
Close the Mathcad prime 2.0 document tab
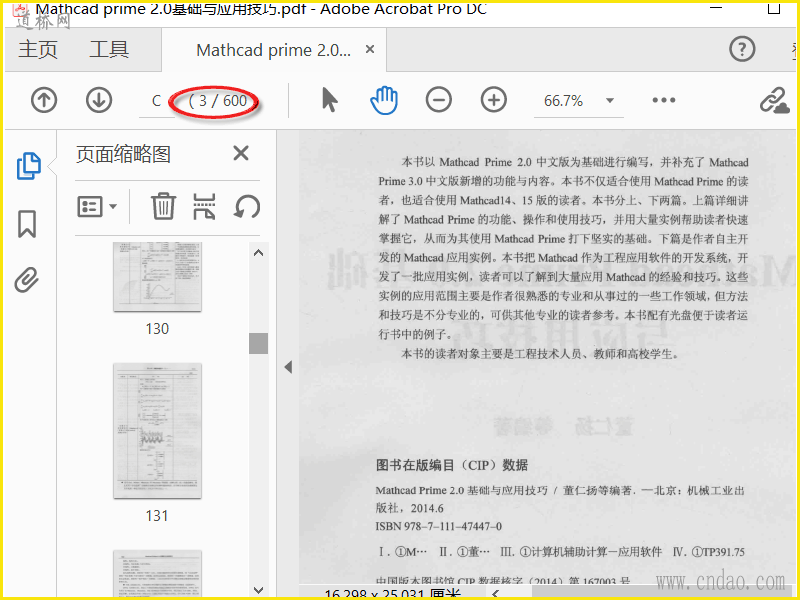point(370,49)
